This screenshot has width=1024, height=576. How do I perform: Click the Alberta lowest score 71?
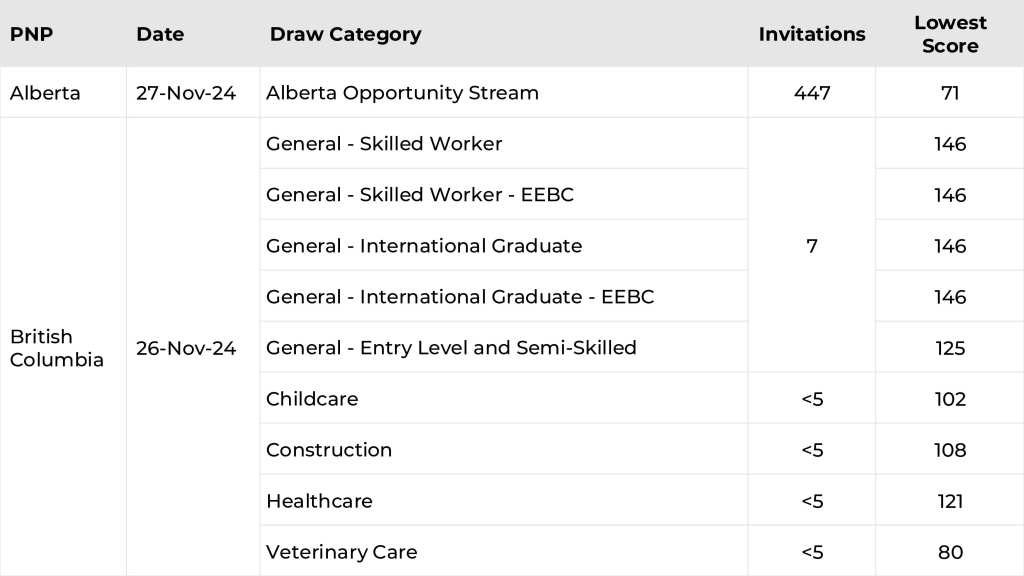(x=949, y=93)
